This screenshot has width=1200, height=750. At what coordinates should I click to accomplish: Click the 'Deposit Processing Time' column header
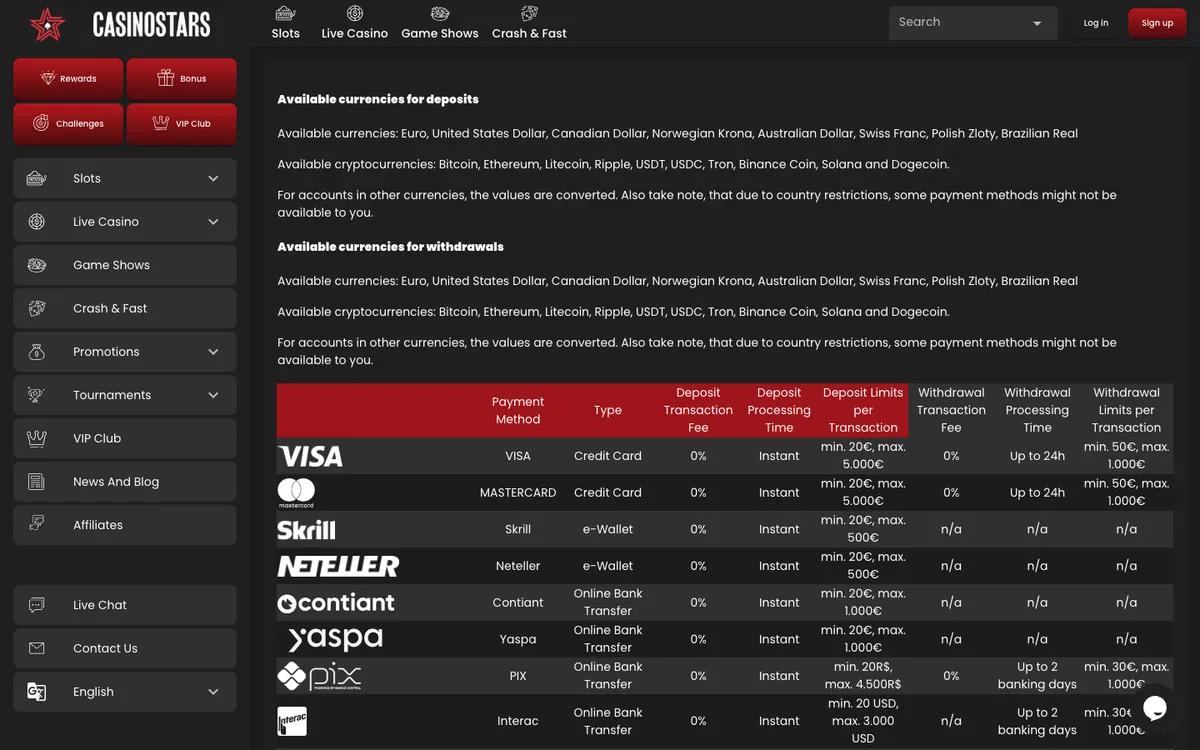tap(779, 410)
